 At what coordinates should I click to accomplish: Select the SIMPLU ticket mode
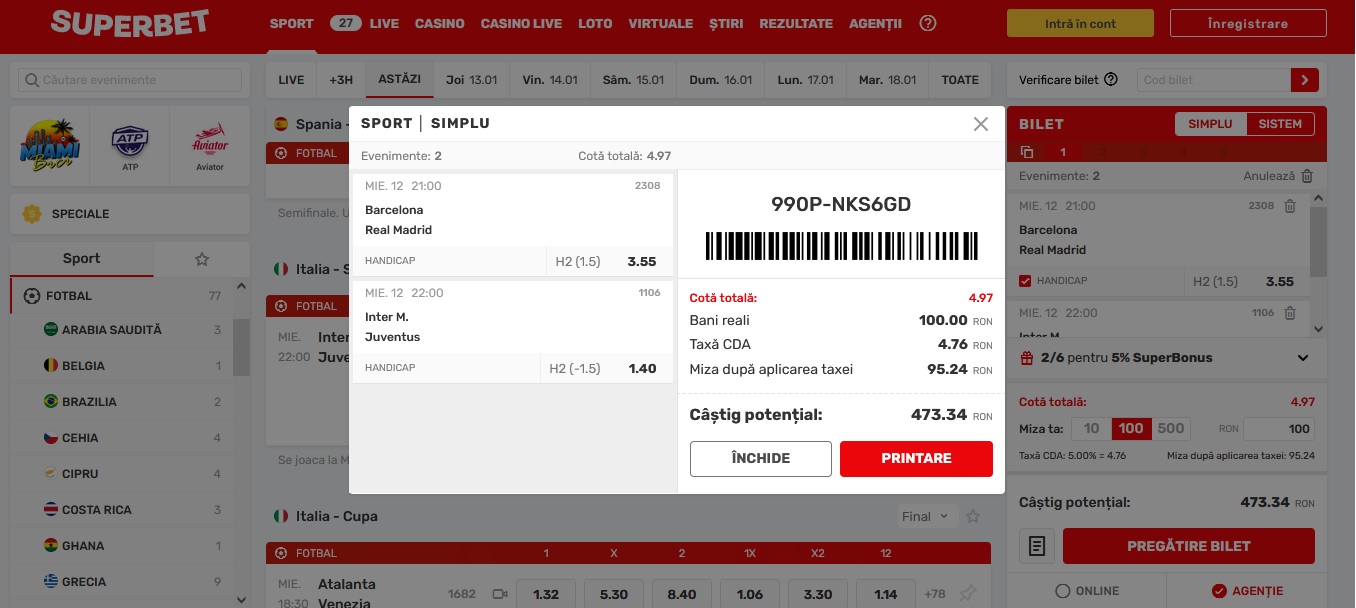point(1210,124)
